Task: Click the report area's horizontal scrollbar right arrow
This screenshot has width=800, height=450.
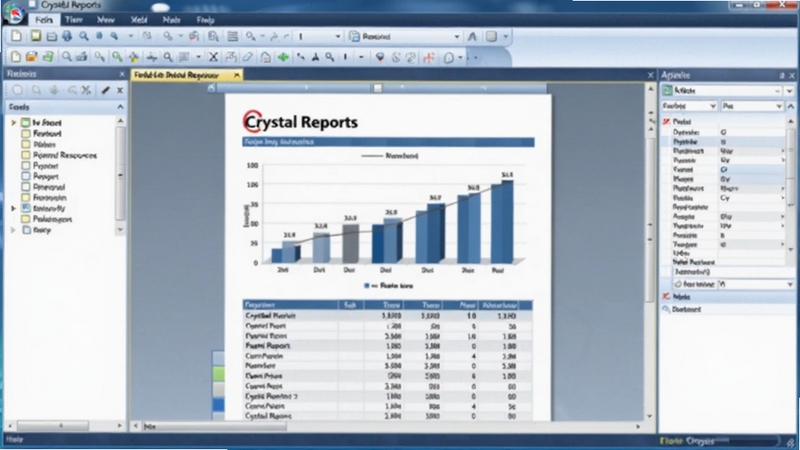Action: (x=638, y=427)
